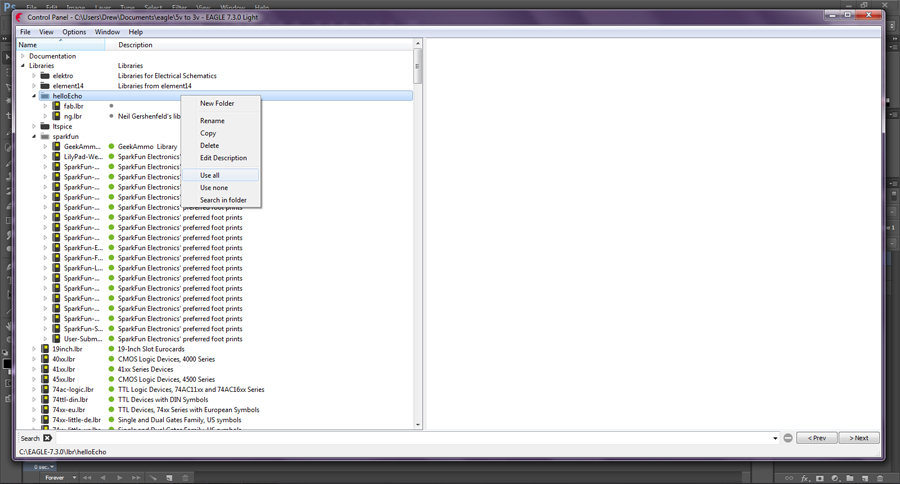Viewport: 900px width, 484px height.
Task: Expand the SparkFun-E... library arrow
Action: (45, 248)
